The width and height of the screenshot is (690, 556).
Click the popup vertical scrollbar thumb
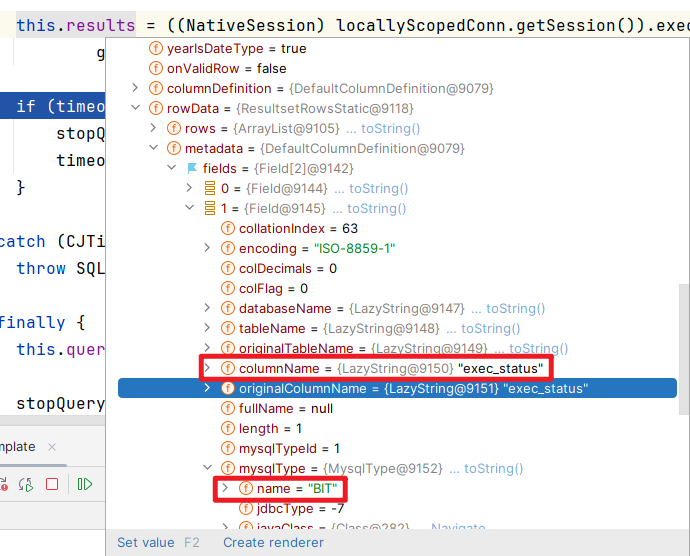pyautogui.click(x=684, y=349)
